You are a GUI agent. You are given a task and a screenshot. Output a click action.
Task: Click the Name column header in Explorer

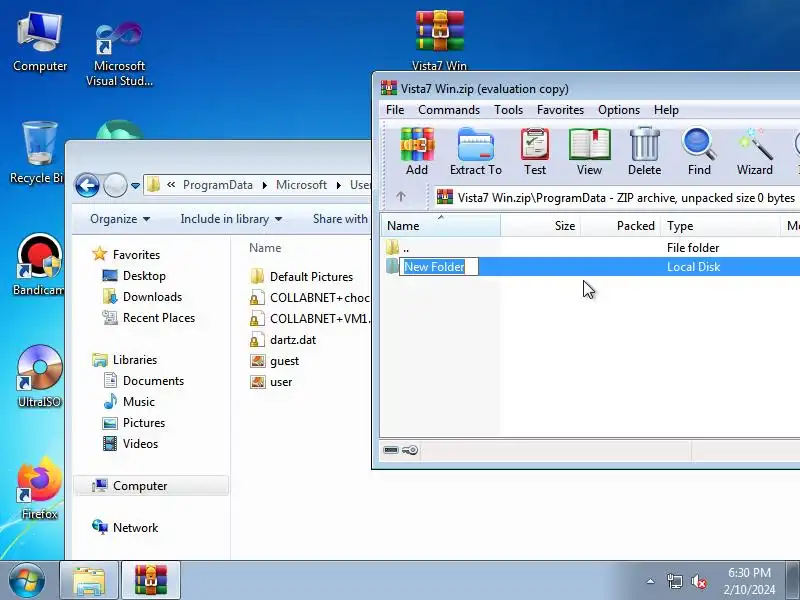point(265,248)
